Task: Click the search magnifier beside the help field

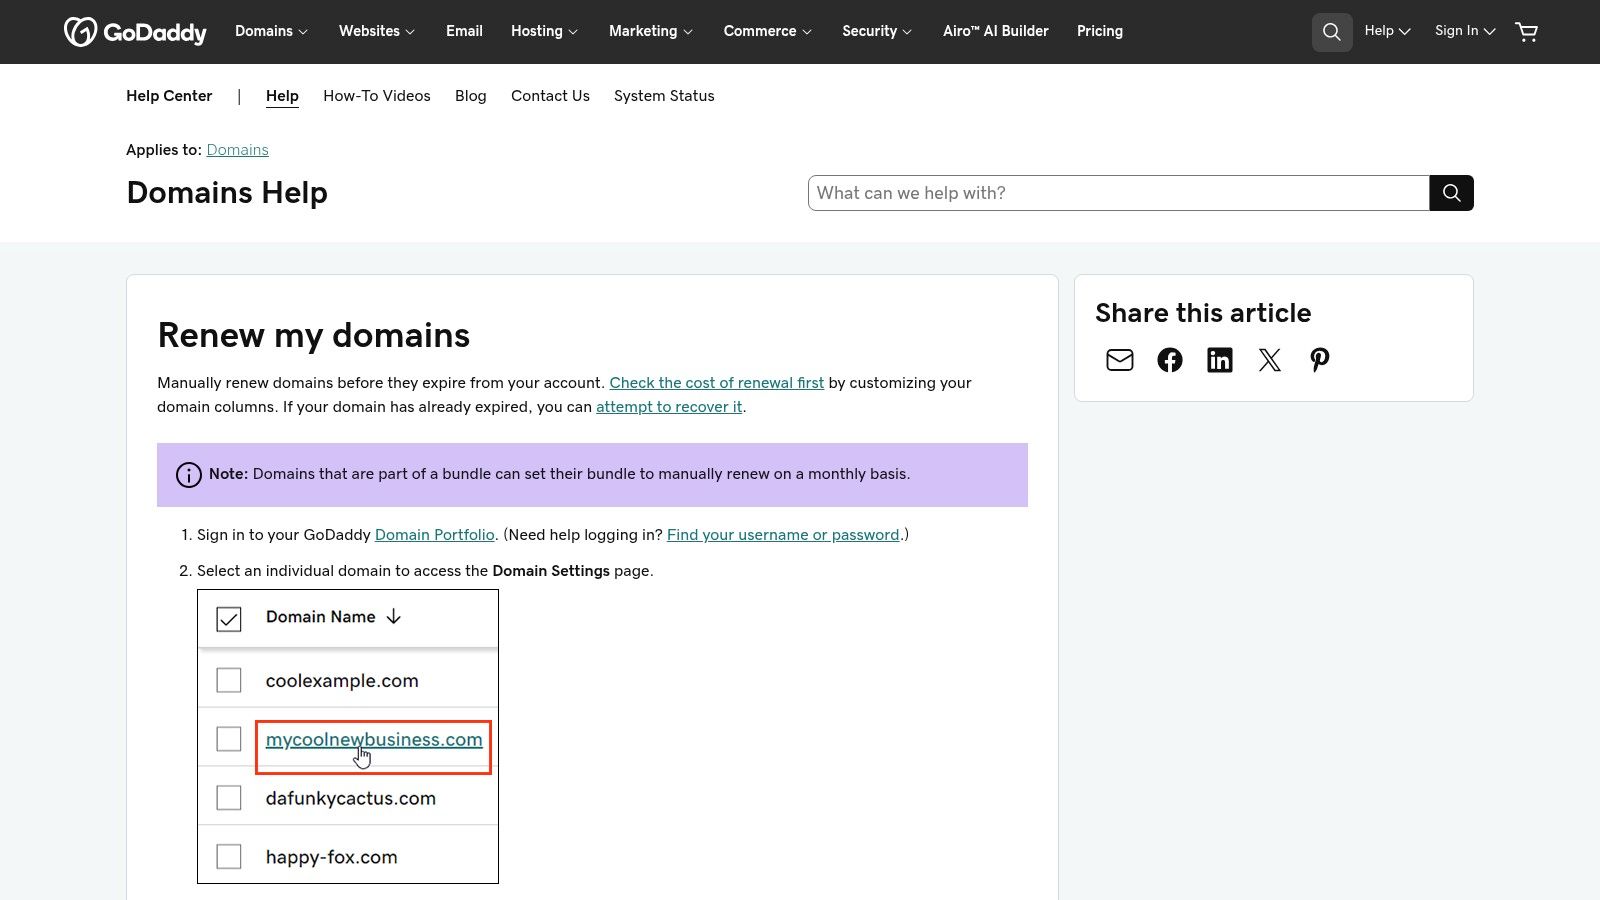Action: (x=1450, y=192)
